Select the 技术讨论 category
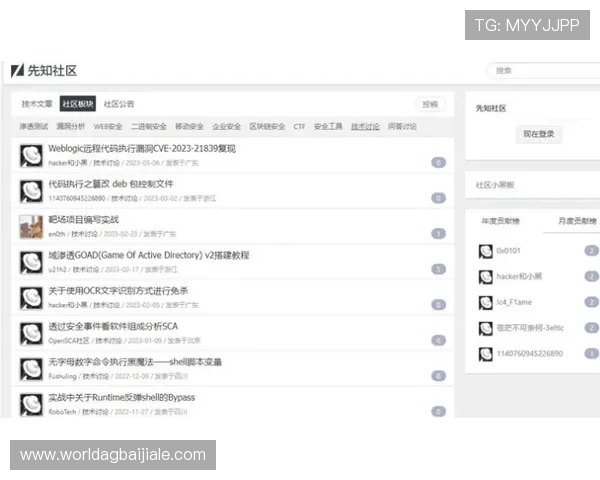Image resolution: width=600 pixels, height=480 pixels. pyautogui.click(x=365, y=127)
